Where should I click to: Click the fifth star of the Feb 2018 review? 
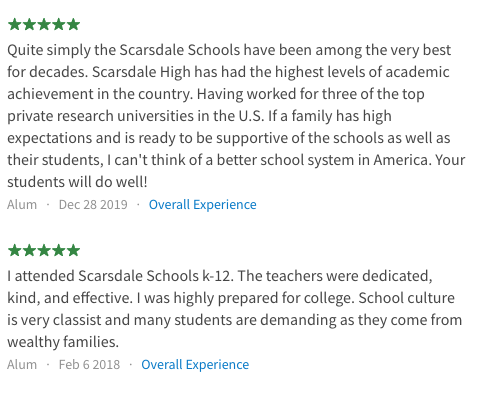pos(73,250)
